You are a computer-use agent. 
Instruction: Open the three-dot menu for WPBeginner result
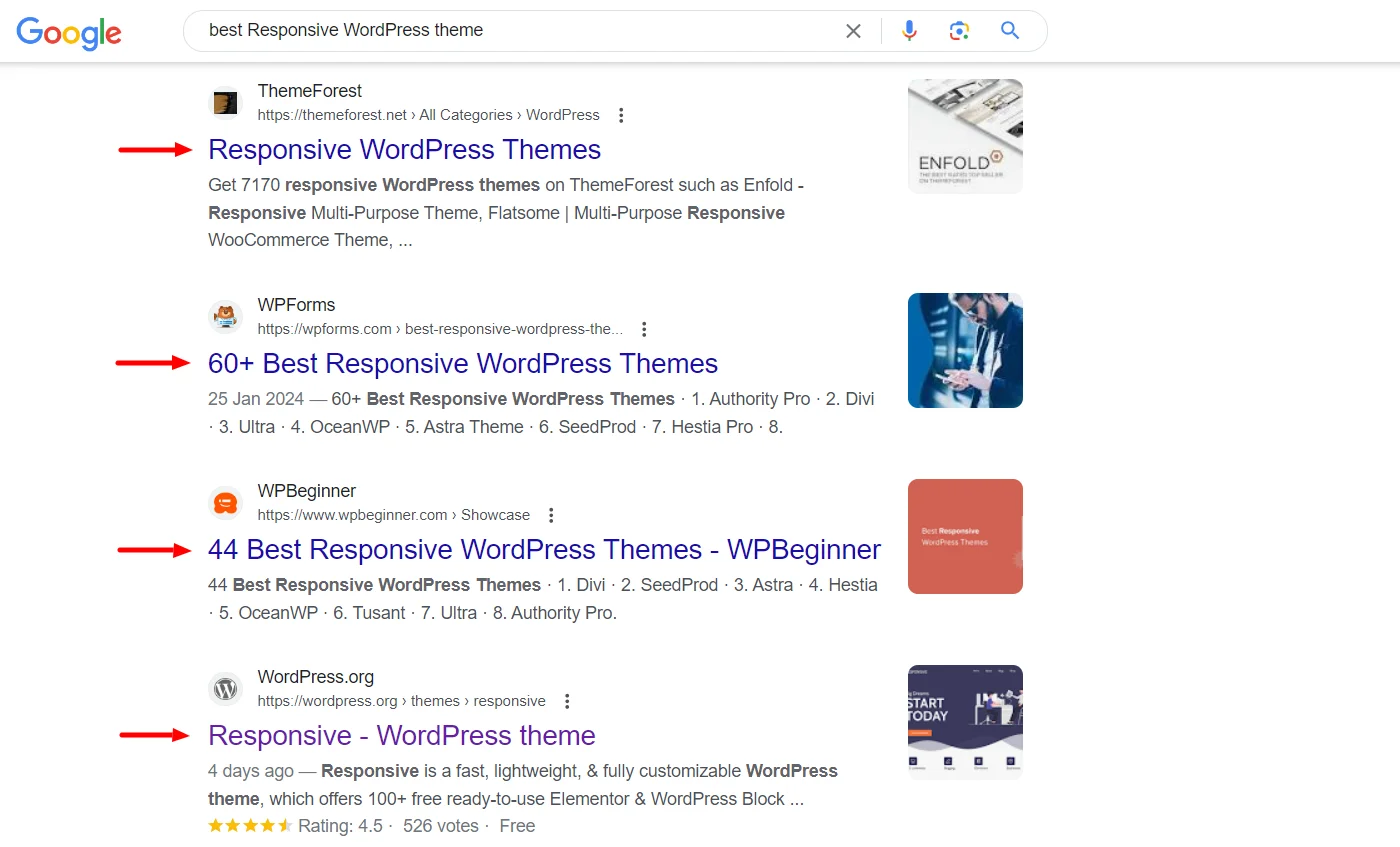[551, 515]
